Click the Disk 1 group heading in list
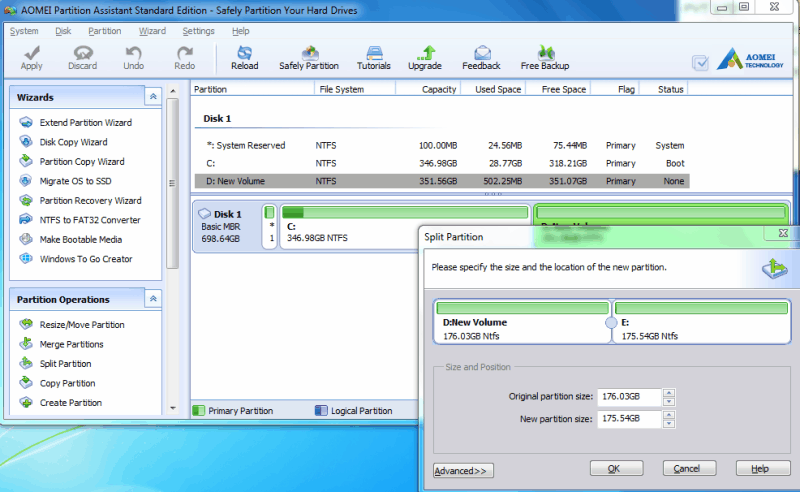800x492 pixels. [x=217, y=118]
